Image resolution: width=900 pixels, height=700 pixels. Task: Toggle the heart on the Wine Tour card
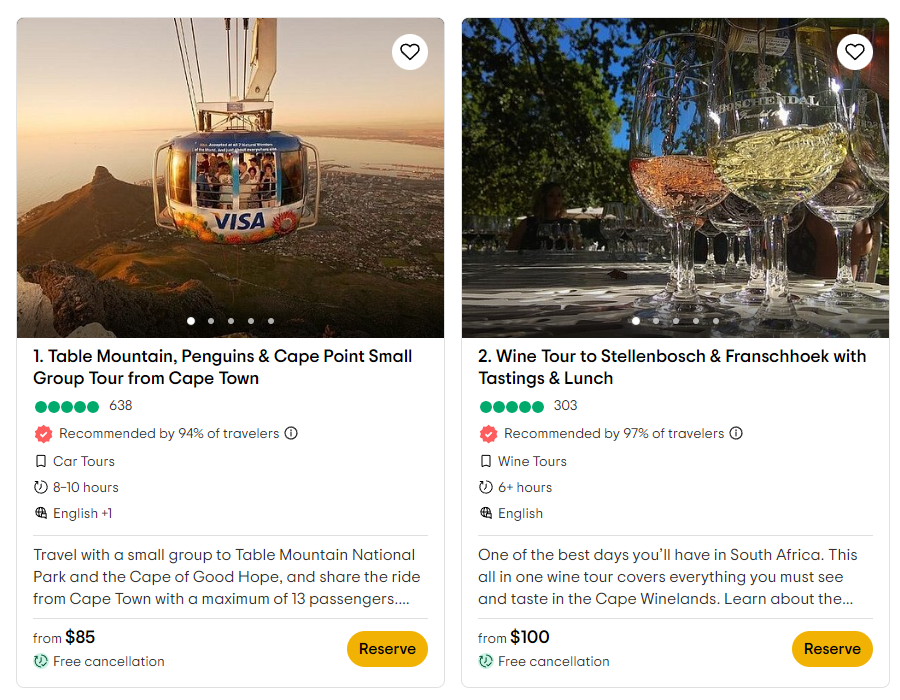(855, 52)
